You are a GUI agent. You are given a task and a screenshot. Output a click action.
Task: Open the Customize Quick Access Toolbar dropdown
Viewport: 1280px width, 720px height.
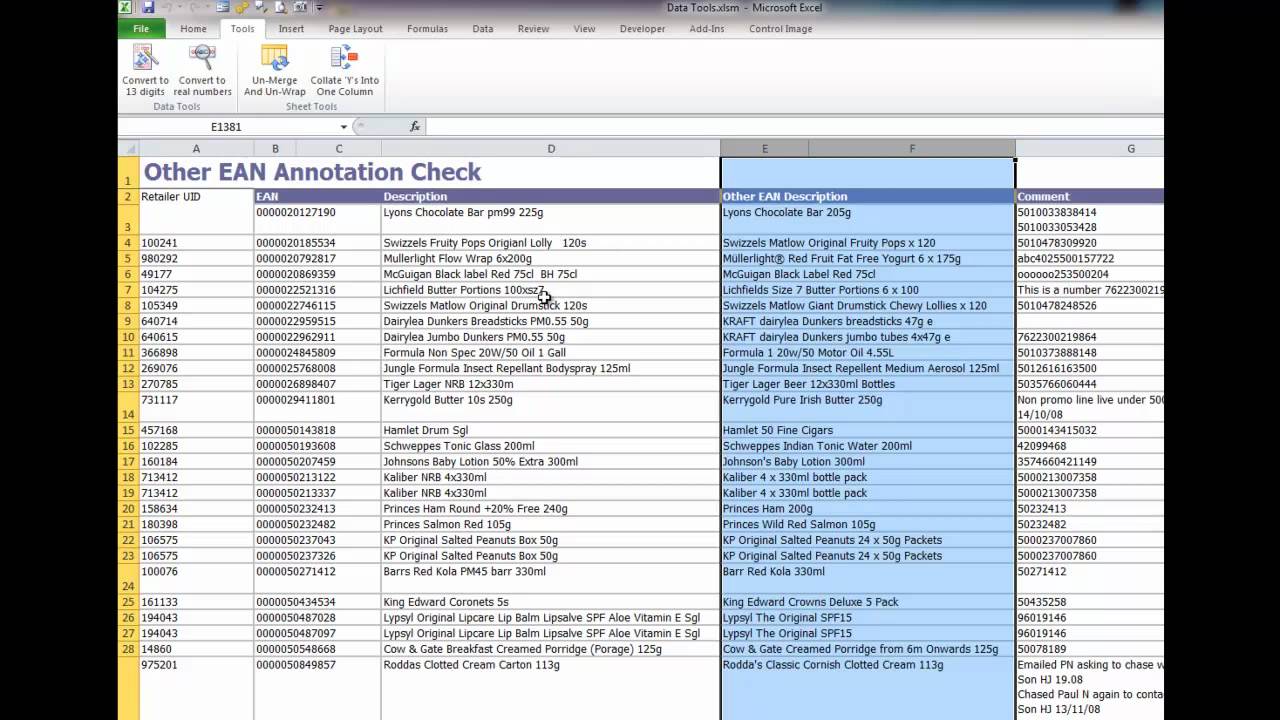[319, 8]
